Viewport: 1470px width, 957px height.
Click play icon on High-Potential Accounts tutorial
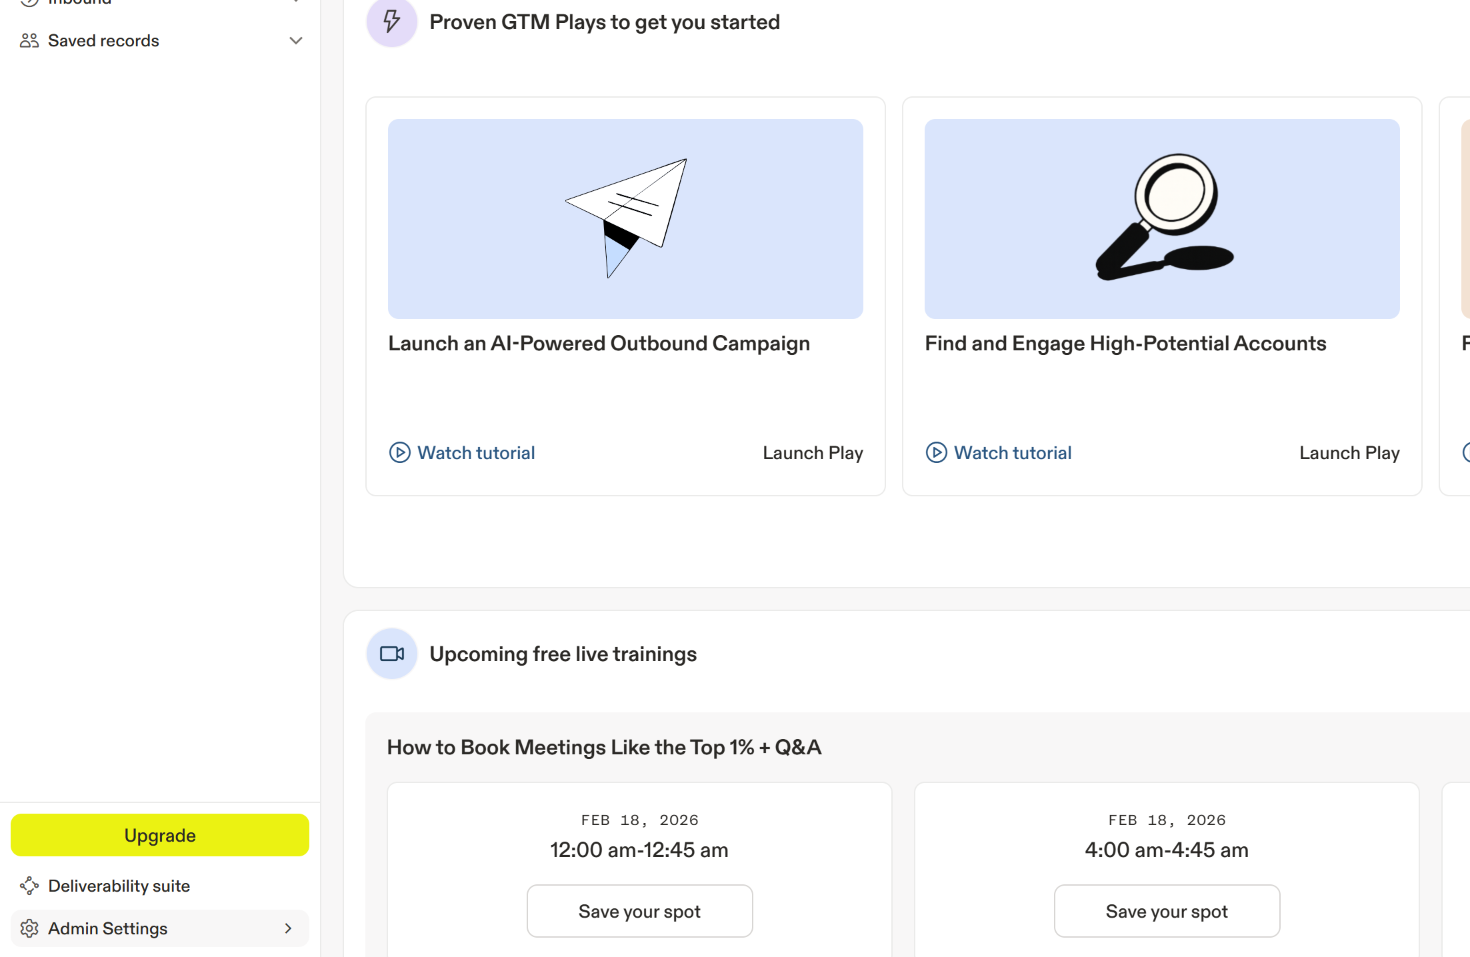click(936, 453)
